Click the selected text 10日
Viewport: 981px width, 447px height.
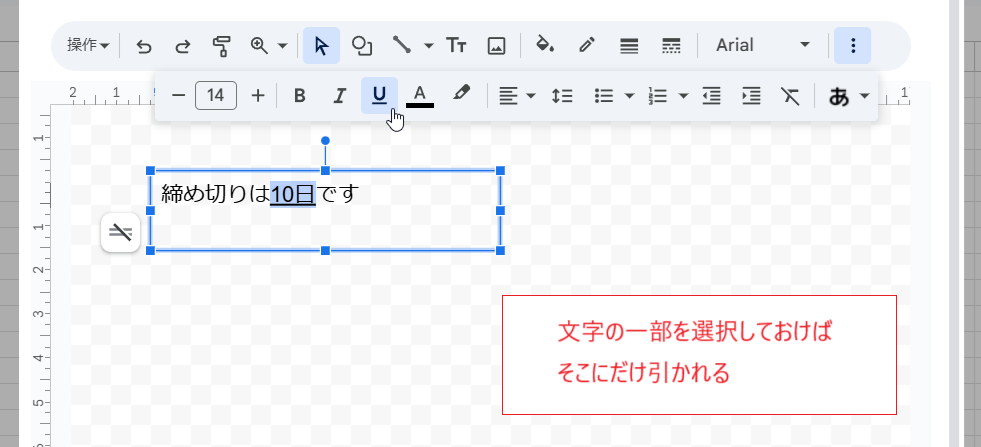coord(293,194)
